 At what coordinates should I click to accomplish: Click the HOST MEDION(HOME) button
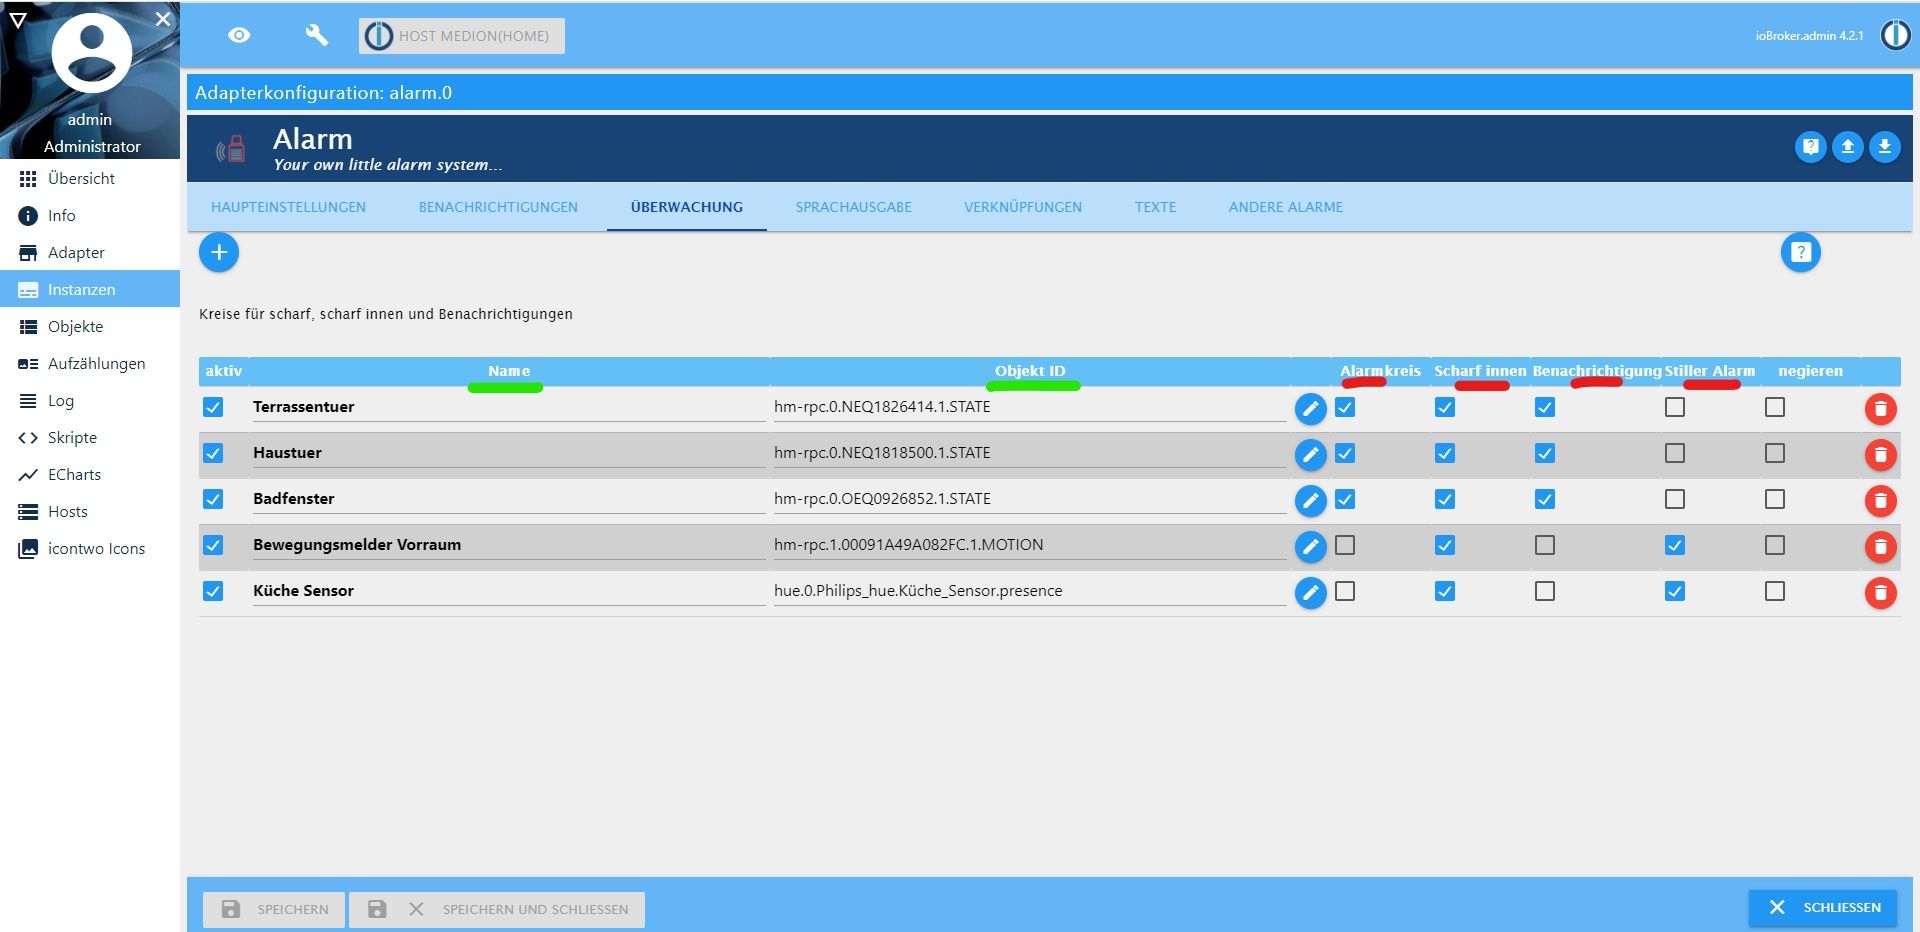tap(462, 36)
